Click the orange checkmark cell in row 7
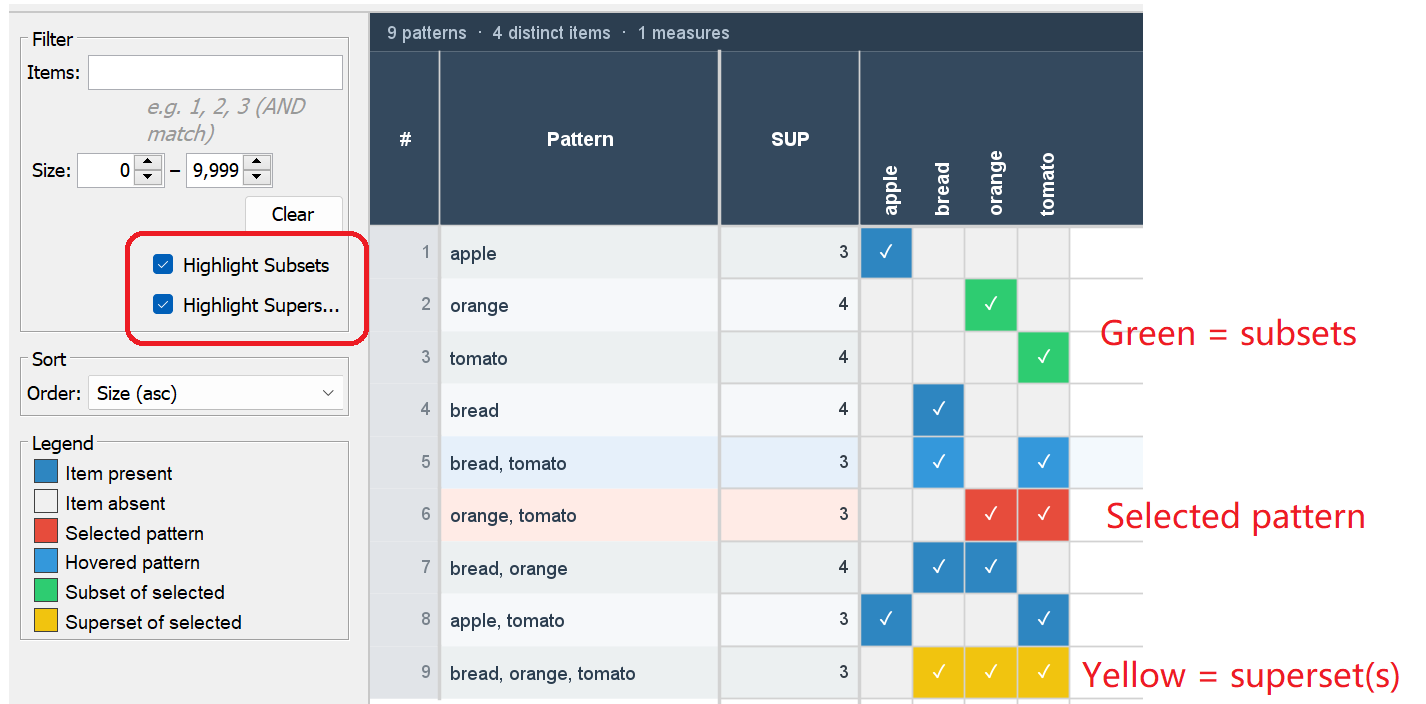The width and height of the screenshot is (1426, 704). pyautogui.click(x=991, y=567)
